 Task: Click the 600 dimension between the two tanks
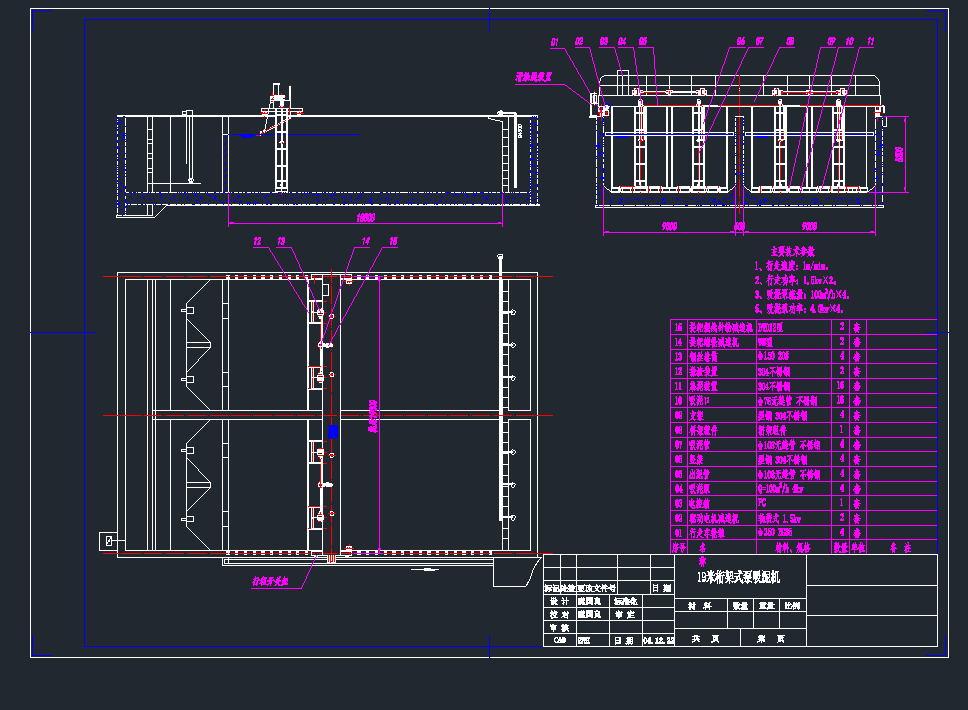point(740,227)
